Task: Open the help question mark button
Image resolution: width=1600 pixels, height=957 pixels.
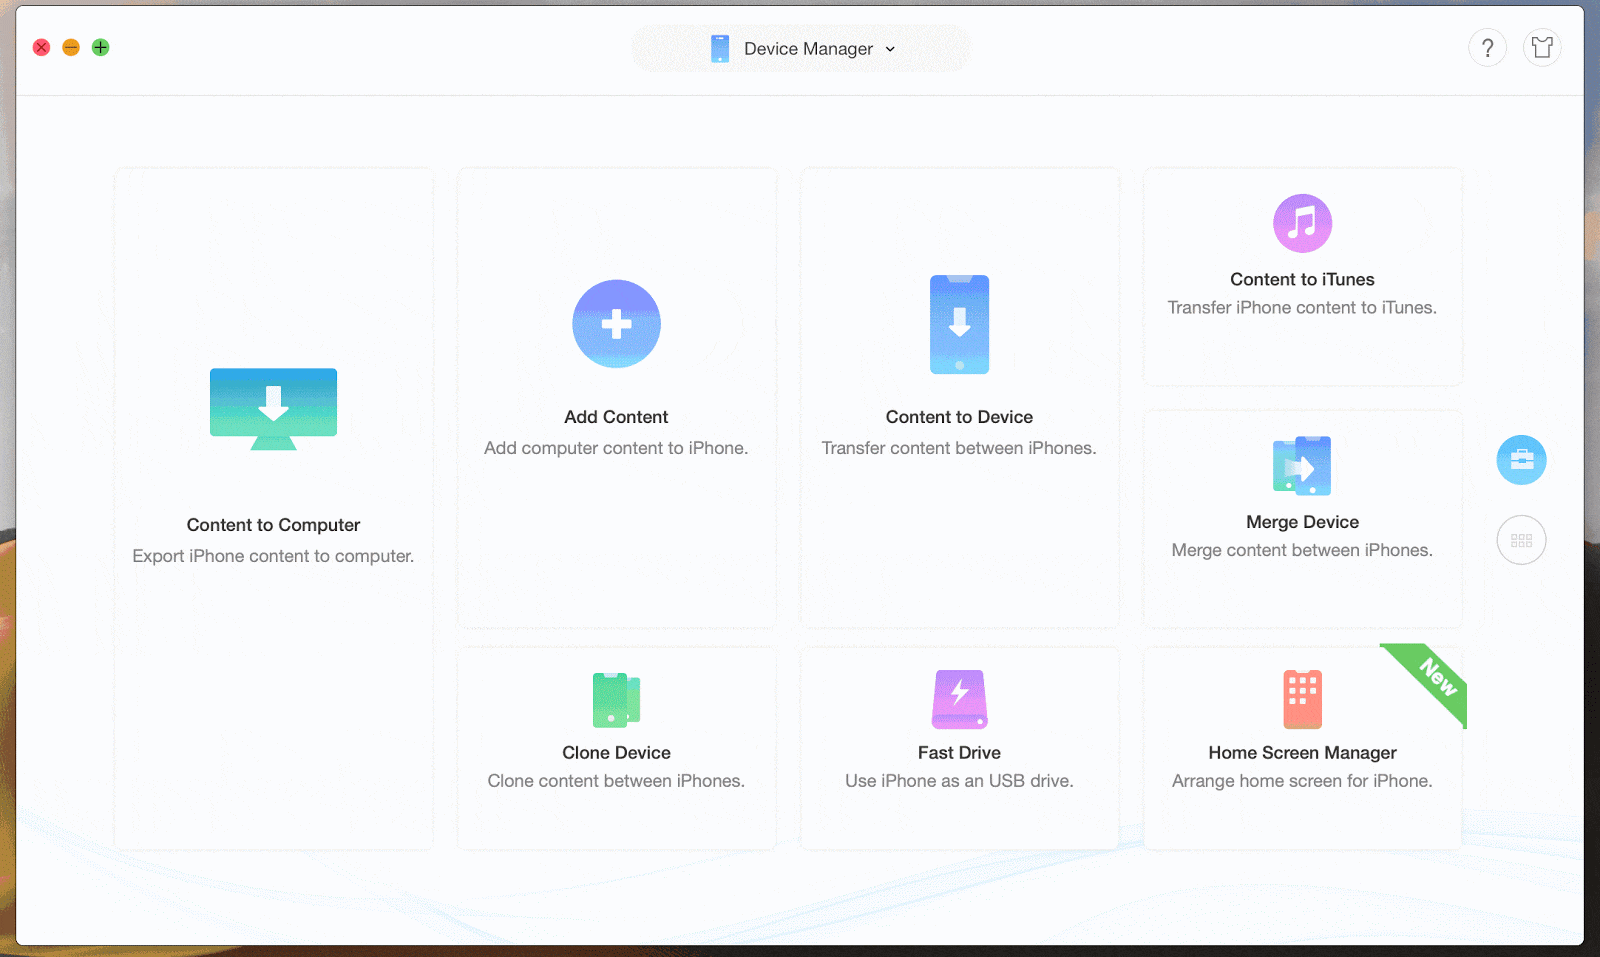Action: coord(1487,48)
